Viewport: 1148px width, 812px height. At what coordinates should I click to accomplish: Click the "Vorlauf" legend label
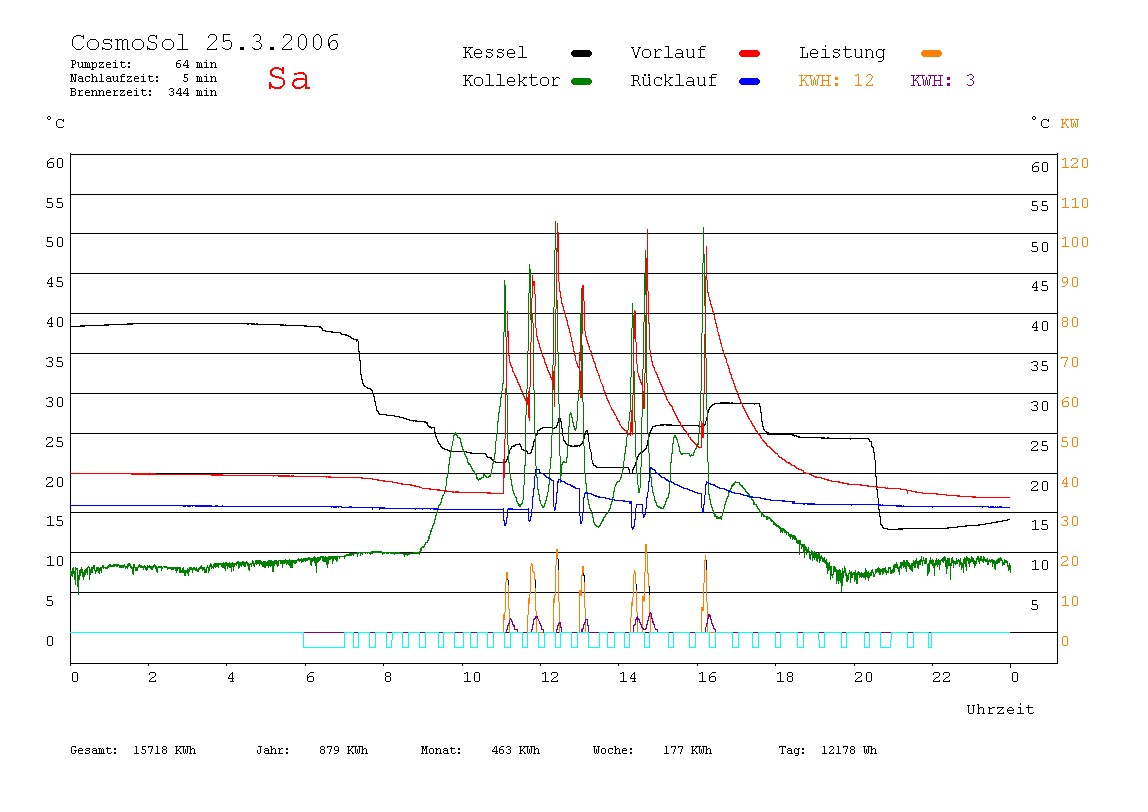668,53
